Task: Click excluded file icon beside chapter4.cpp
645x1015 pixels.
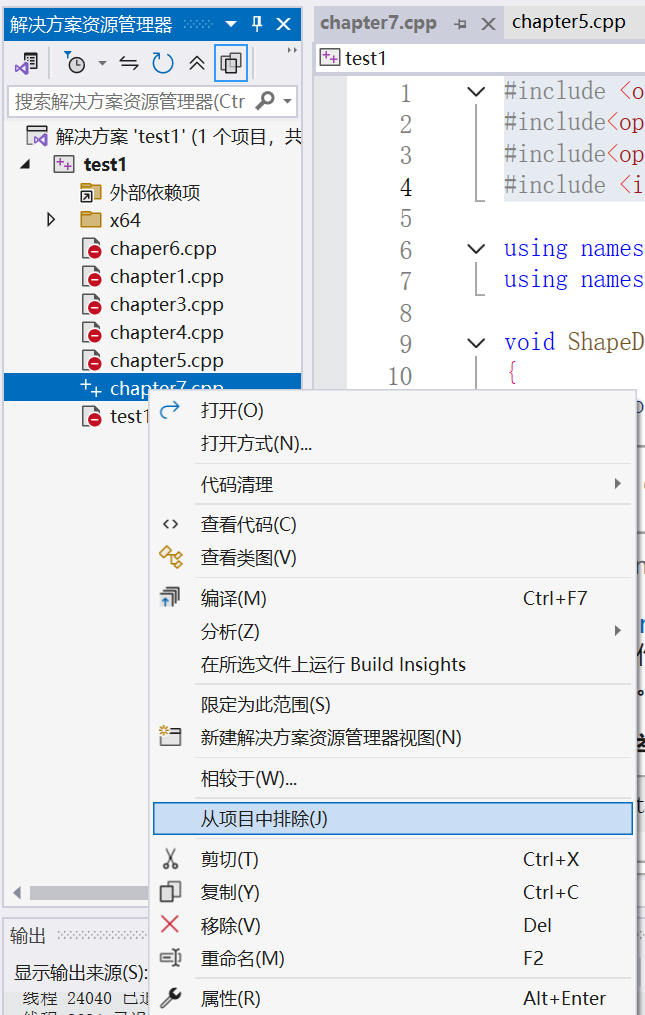Action: pyautogui.click(x=92, y=333)
